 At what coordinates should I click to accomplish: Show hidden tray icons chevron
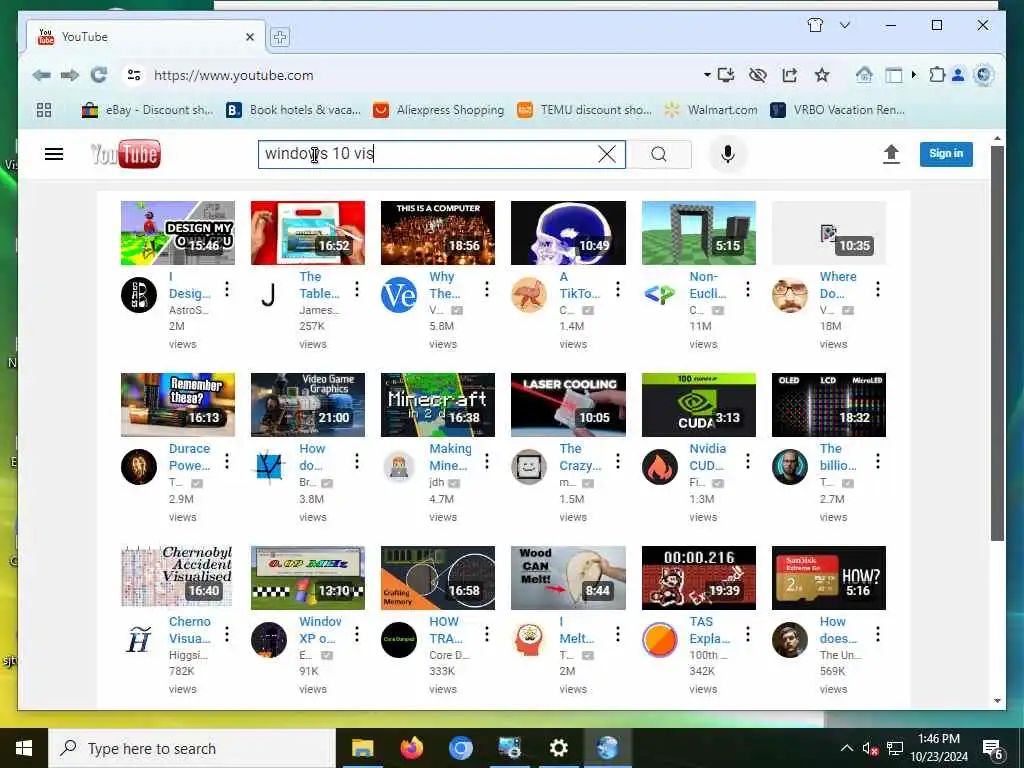tap(846, 748)
